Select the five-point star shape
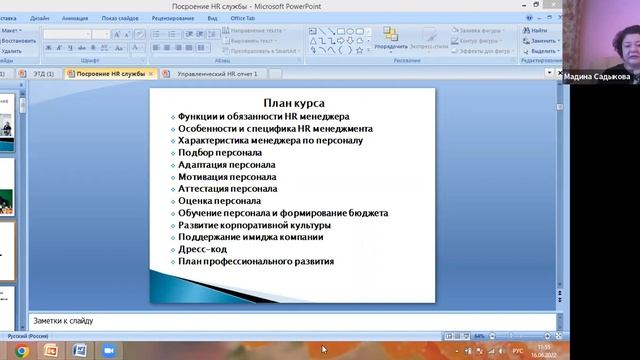 click(360, 50)
